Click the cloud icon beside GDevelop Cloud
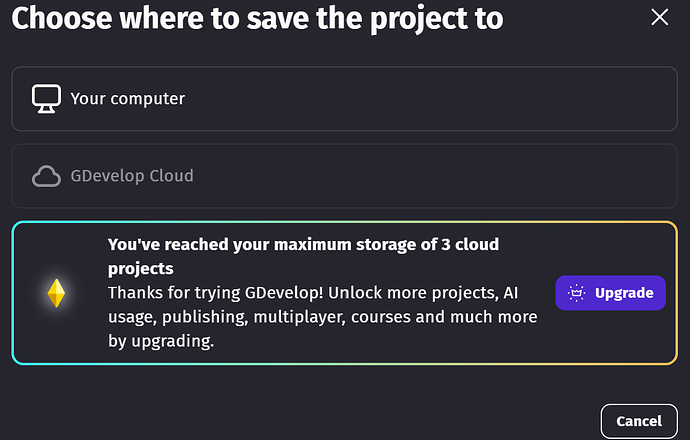Screen dimensions: 690x440 coord(46,176)
